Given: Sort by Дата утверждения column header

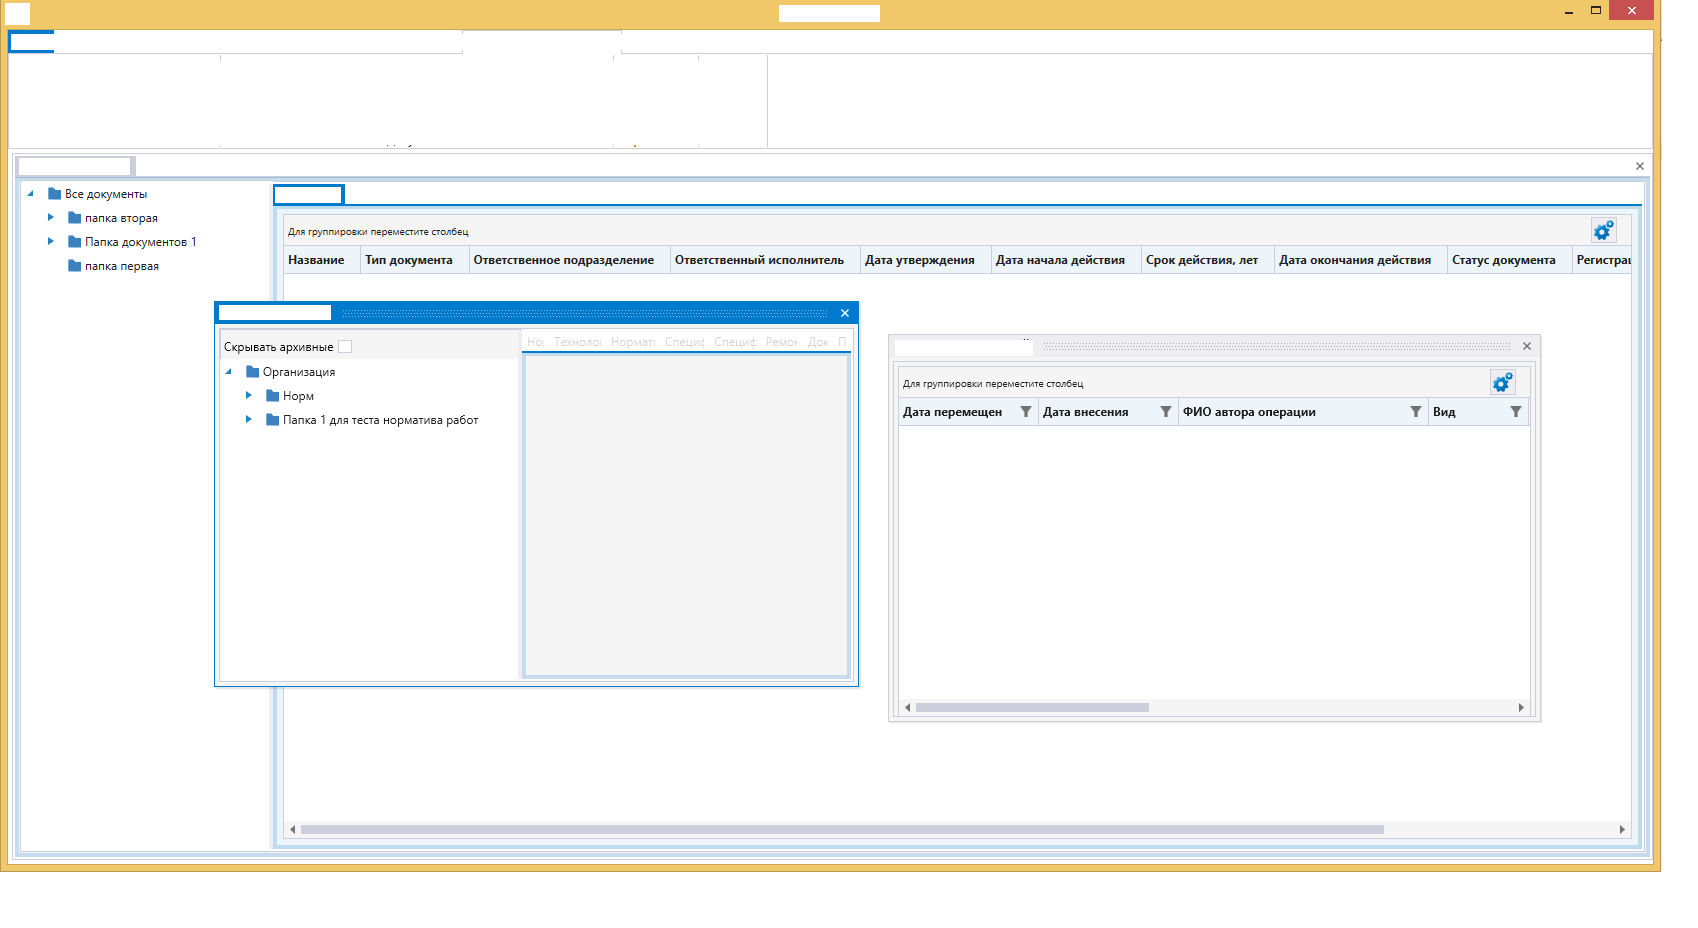Looking at the screenshot, I should tap(919, 260).
